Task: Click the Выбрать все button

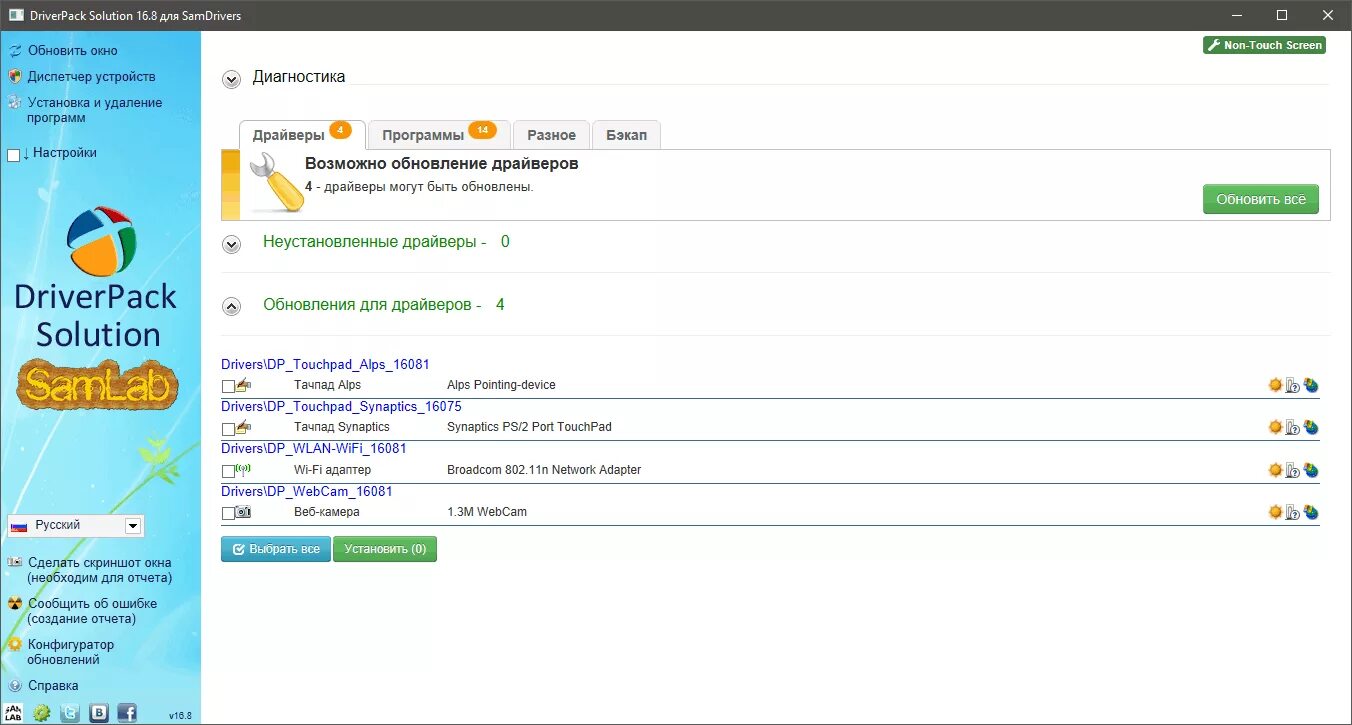Action: point(276,549)
